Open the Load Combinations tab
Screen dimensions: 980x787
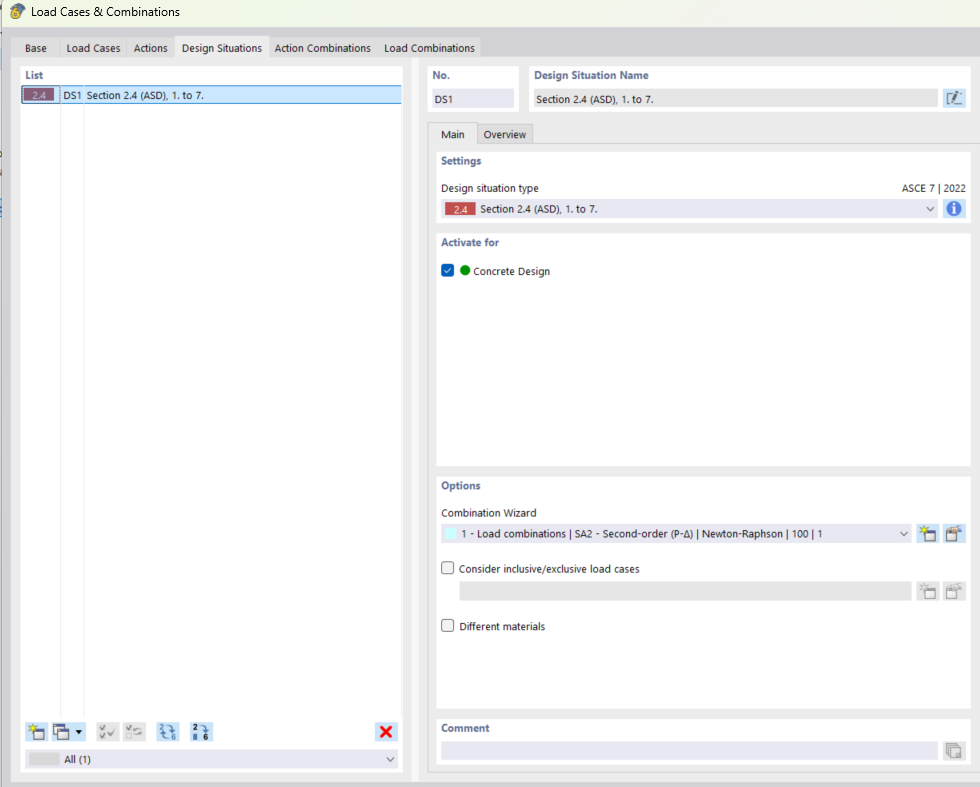tap(429, 48)
